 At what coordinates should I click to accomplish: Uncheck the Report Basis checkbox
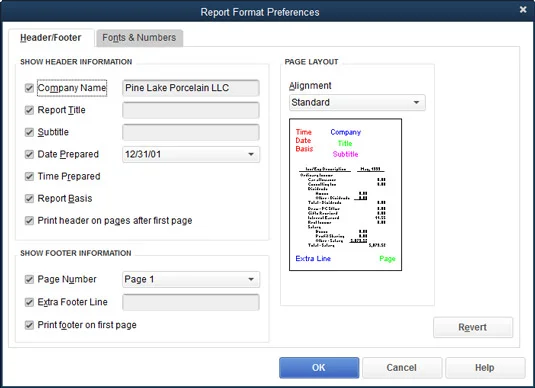tap(29, 199)
